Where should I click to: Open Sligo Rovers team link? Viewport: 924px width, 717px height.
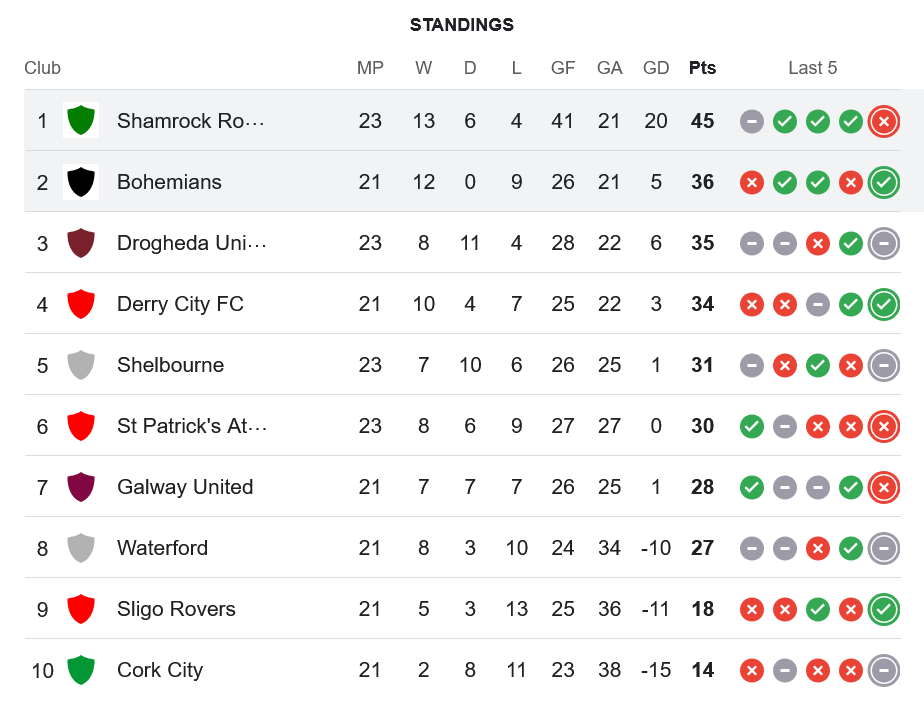176,609
